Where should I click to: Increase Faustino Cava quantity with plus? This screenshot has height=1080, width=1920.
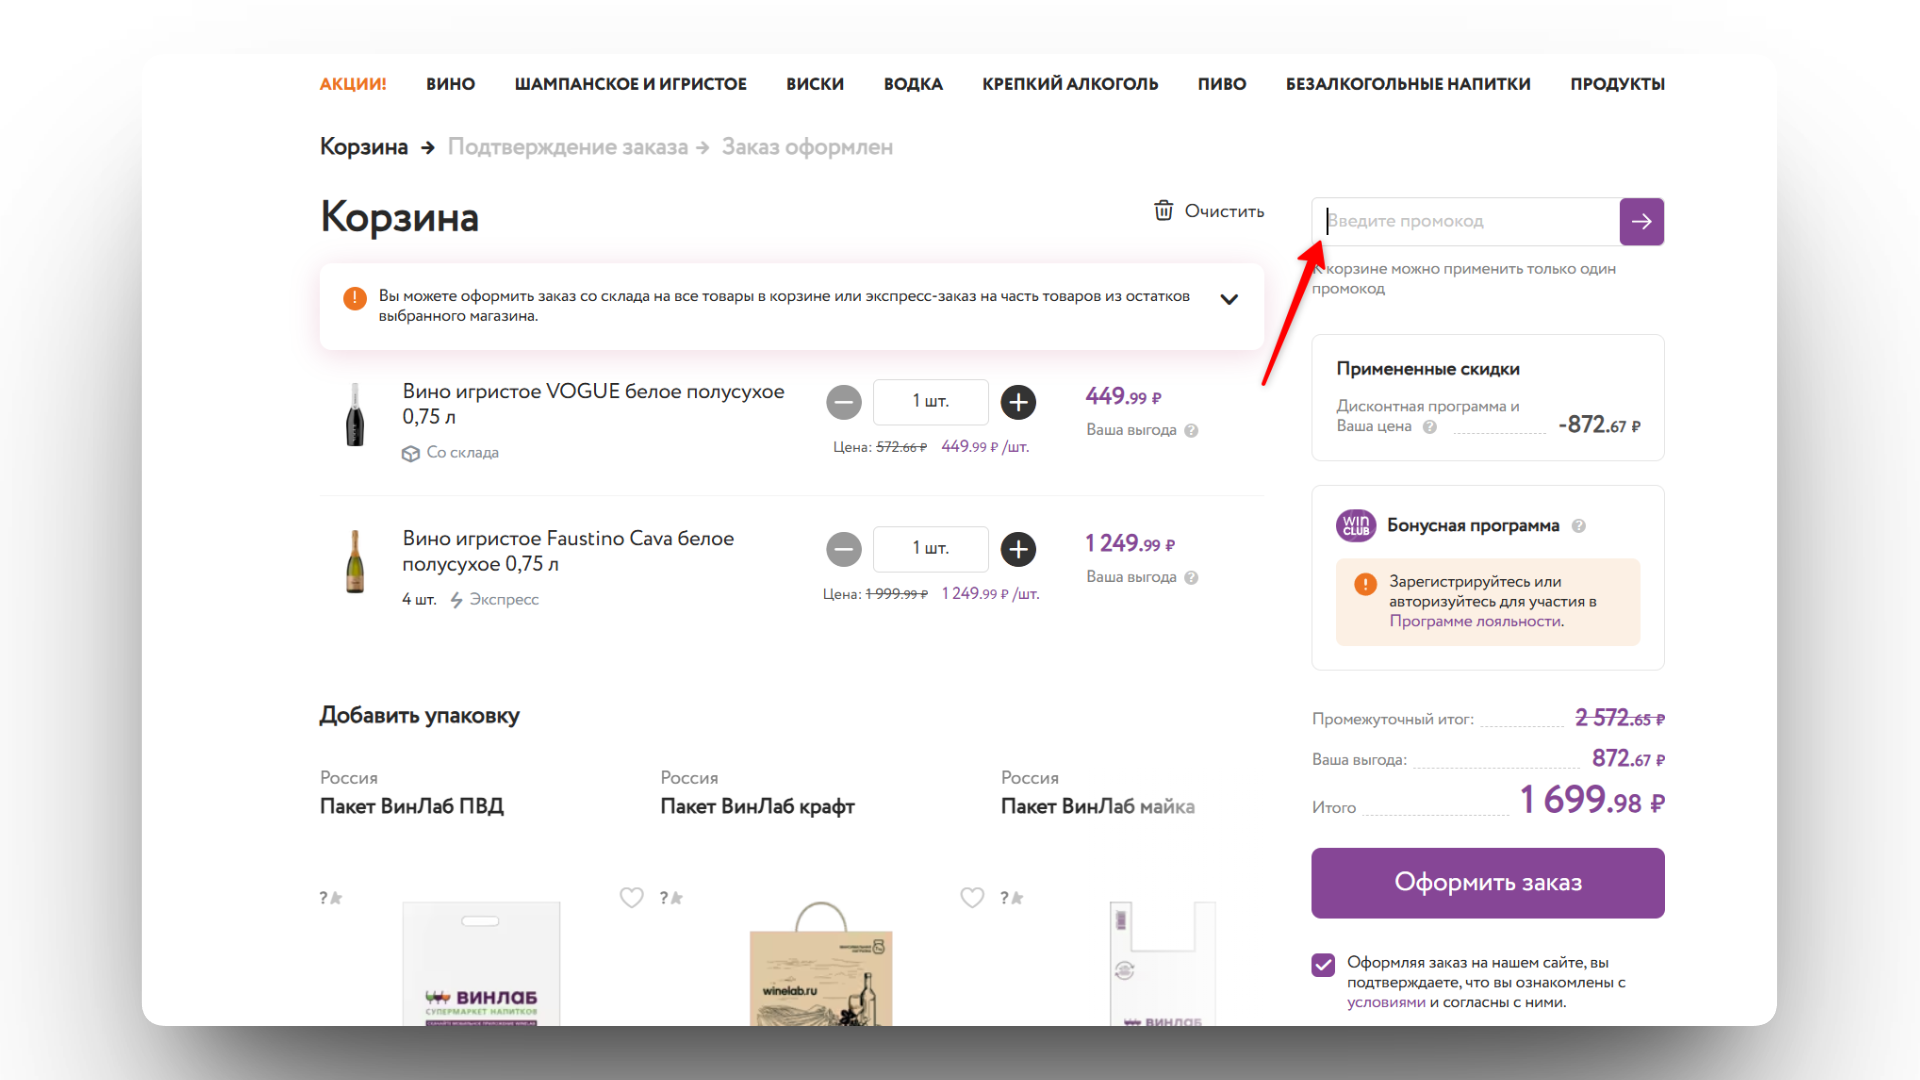[x=1018, y=549]
